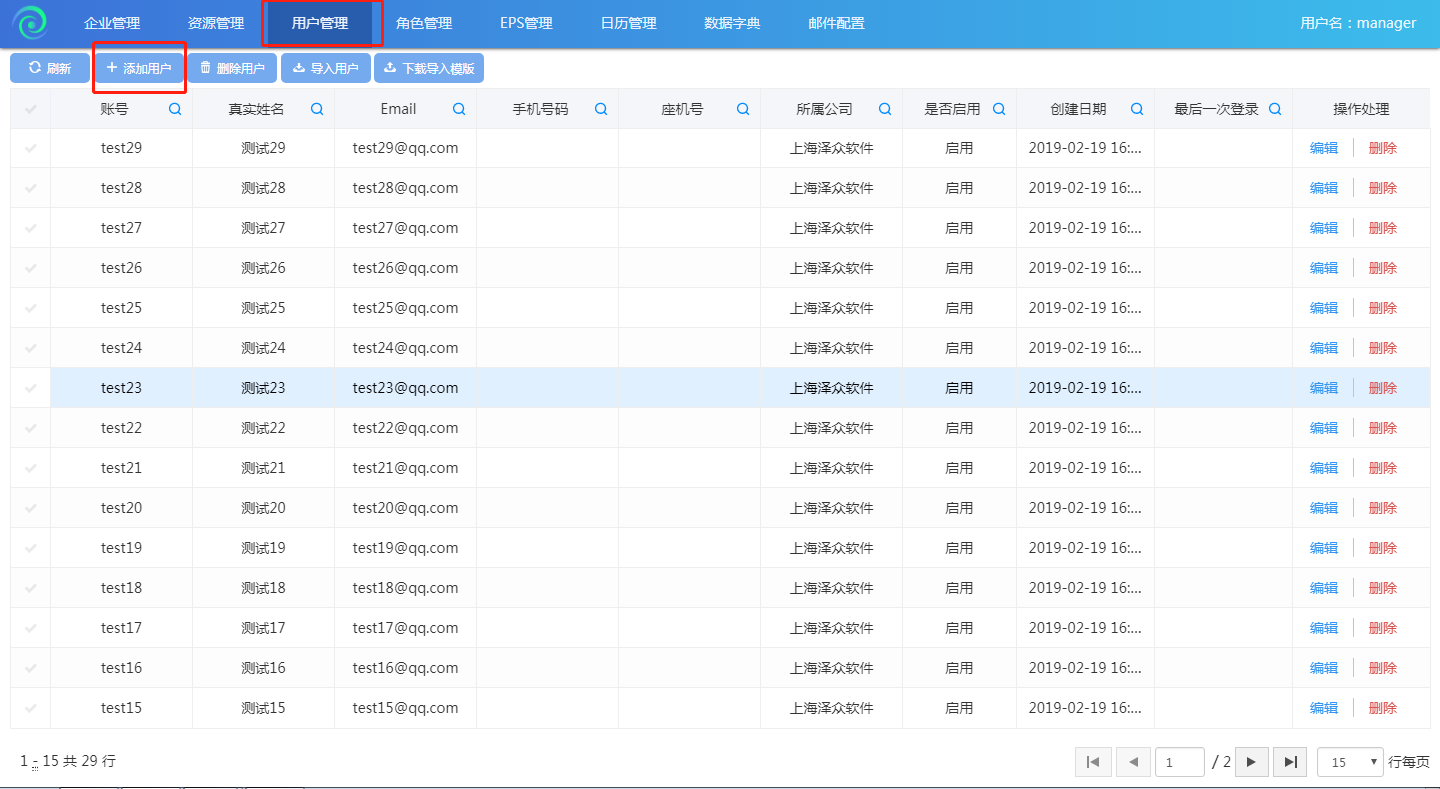Image resolution: width=1440 pixels, height=789 pixels.
Task: Select the checkbox for test29 row
Action: [x=31, y=148]
